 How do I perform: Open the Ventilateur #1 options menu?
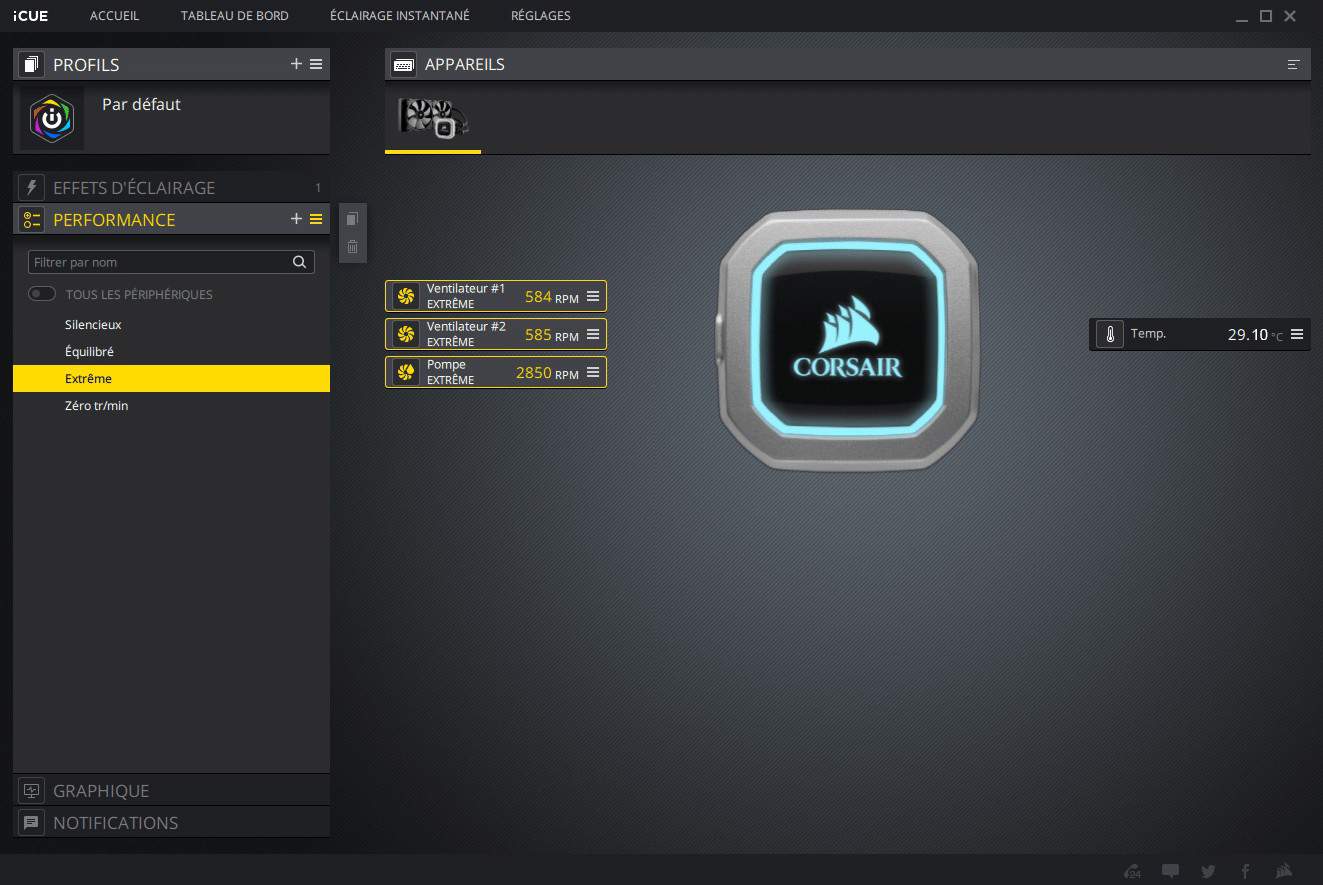click(x=593, y=296)
